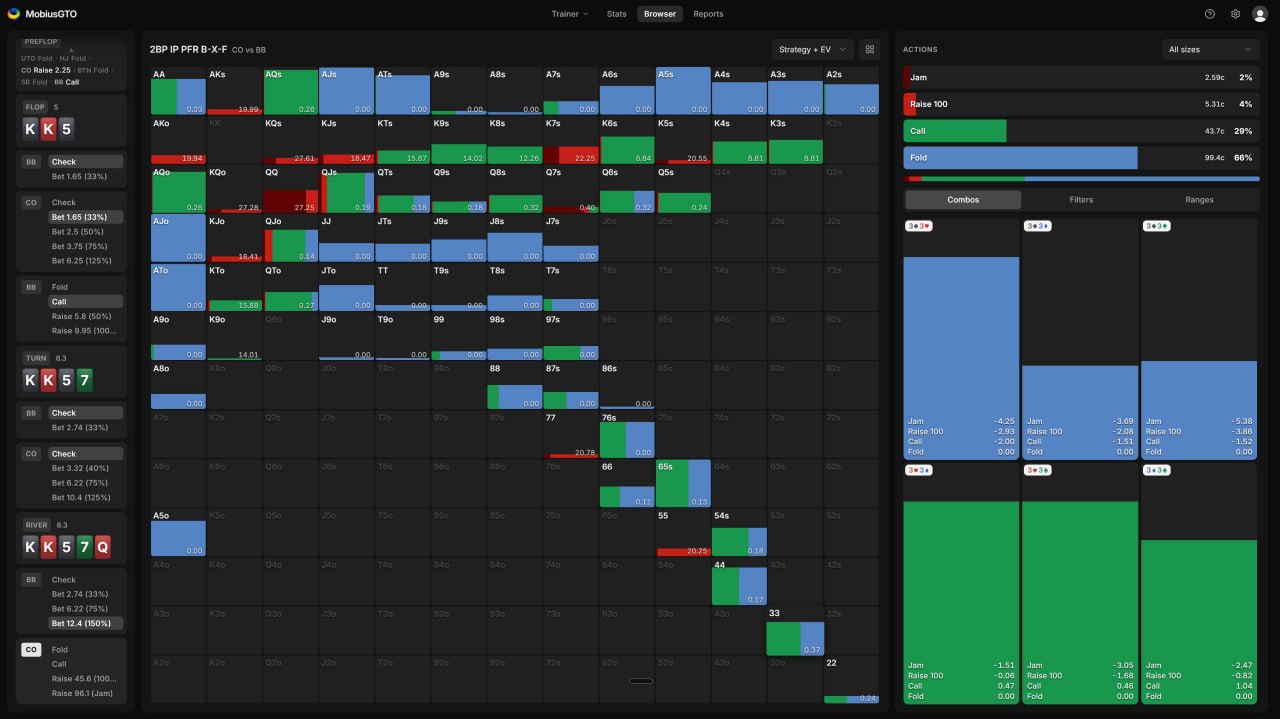Screen dimensions: 1280x719
Task: Expand the Trainer menu
Action: pos(570,14)
